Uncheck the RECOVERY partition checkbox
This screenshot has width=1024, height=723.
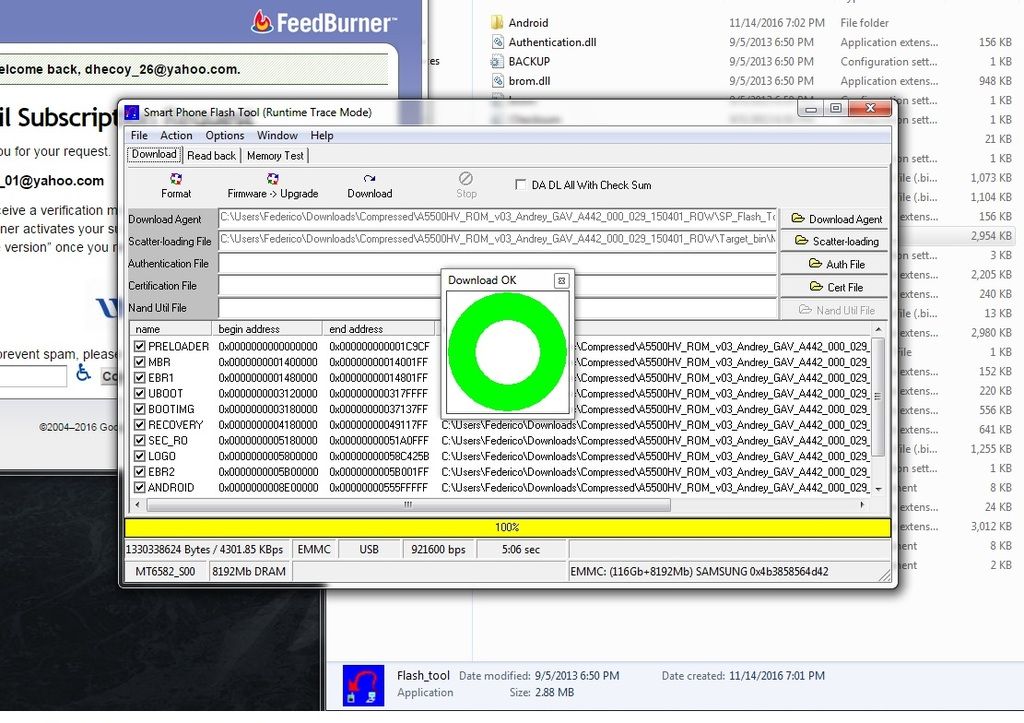[x=140, y=425]
